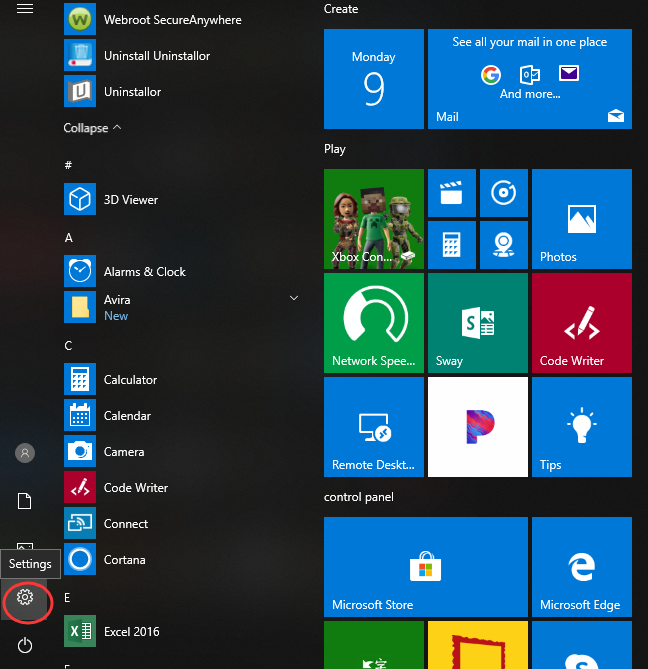This screenshot has height=669, width=648.
Task: Open Webroot SecureAnywhere app icon
Action: 80,20
